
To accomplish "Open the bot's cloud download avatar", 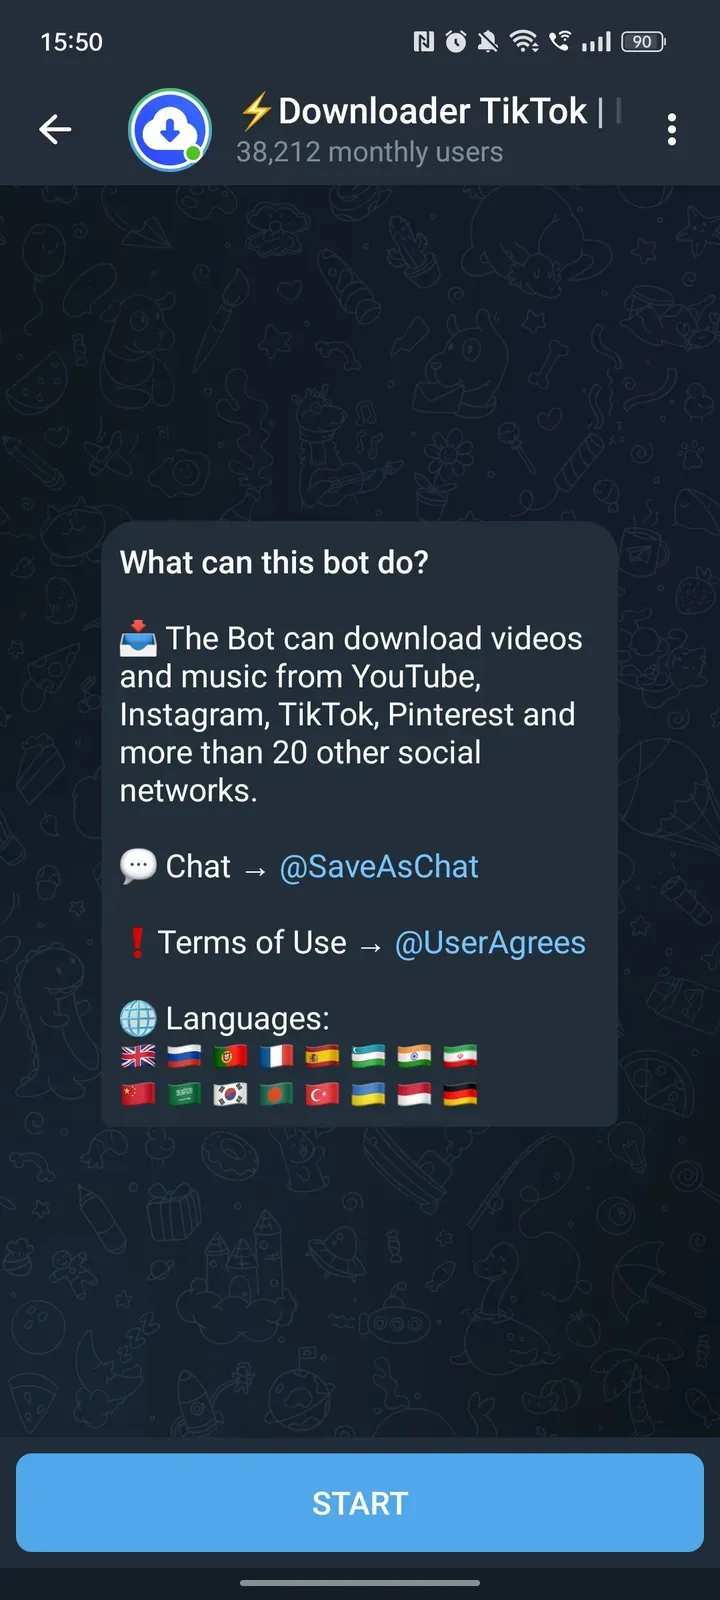I will (170, 130).
